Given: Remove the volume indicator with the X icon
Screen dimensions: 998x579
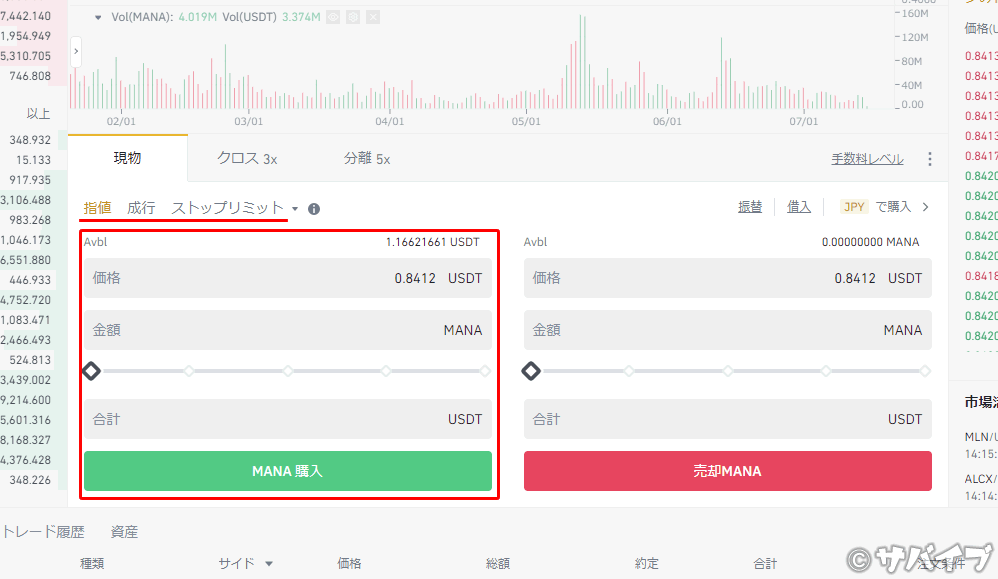Looking at the screenshot, I should (x=373, y=17).
